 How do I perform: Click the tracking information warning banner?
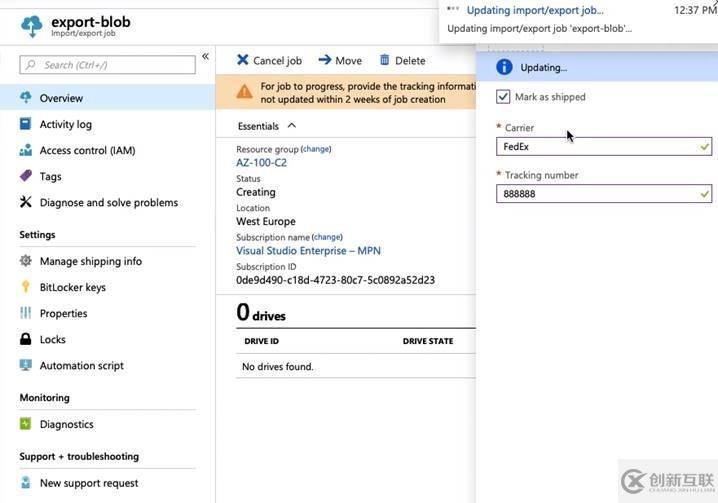346,93
